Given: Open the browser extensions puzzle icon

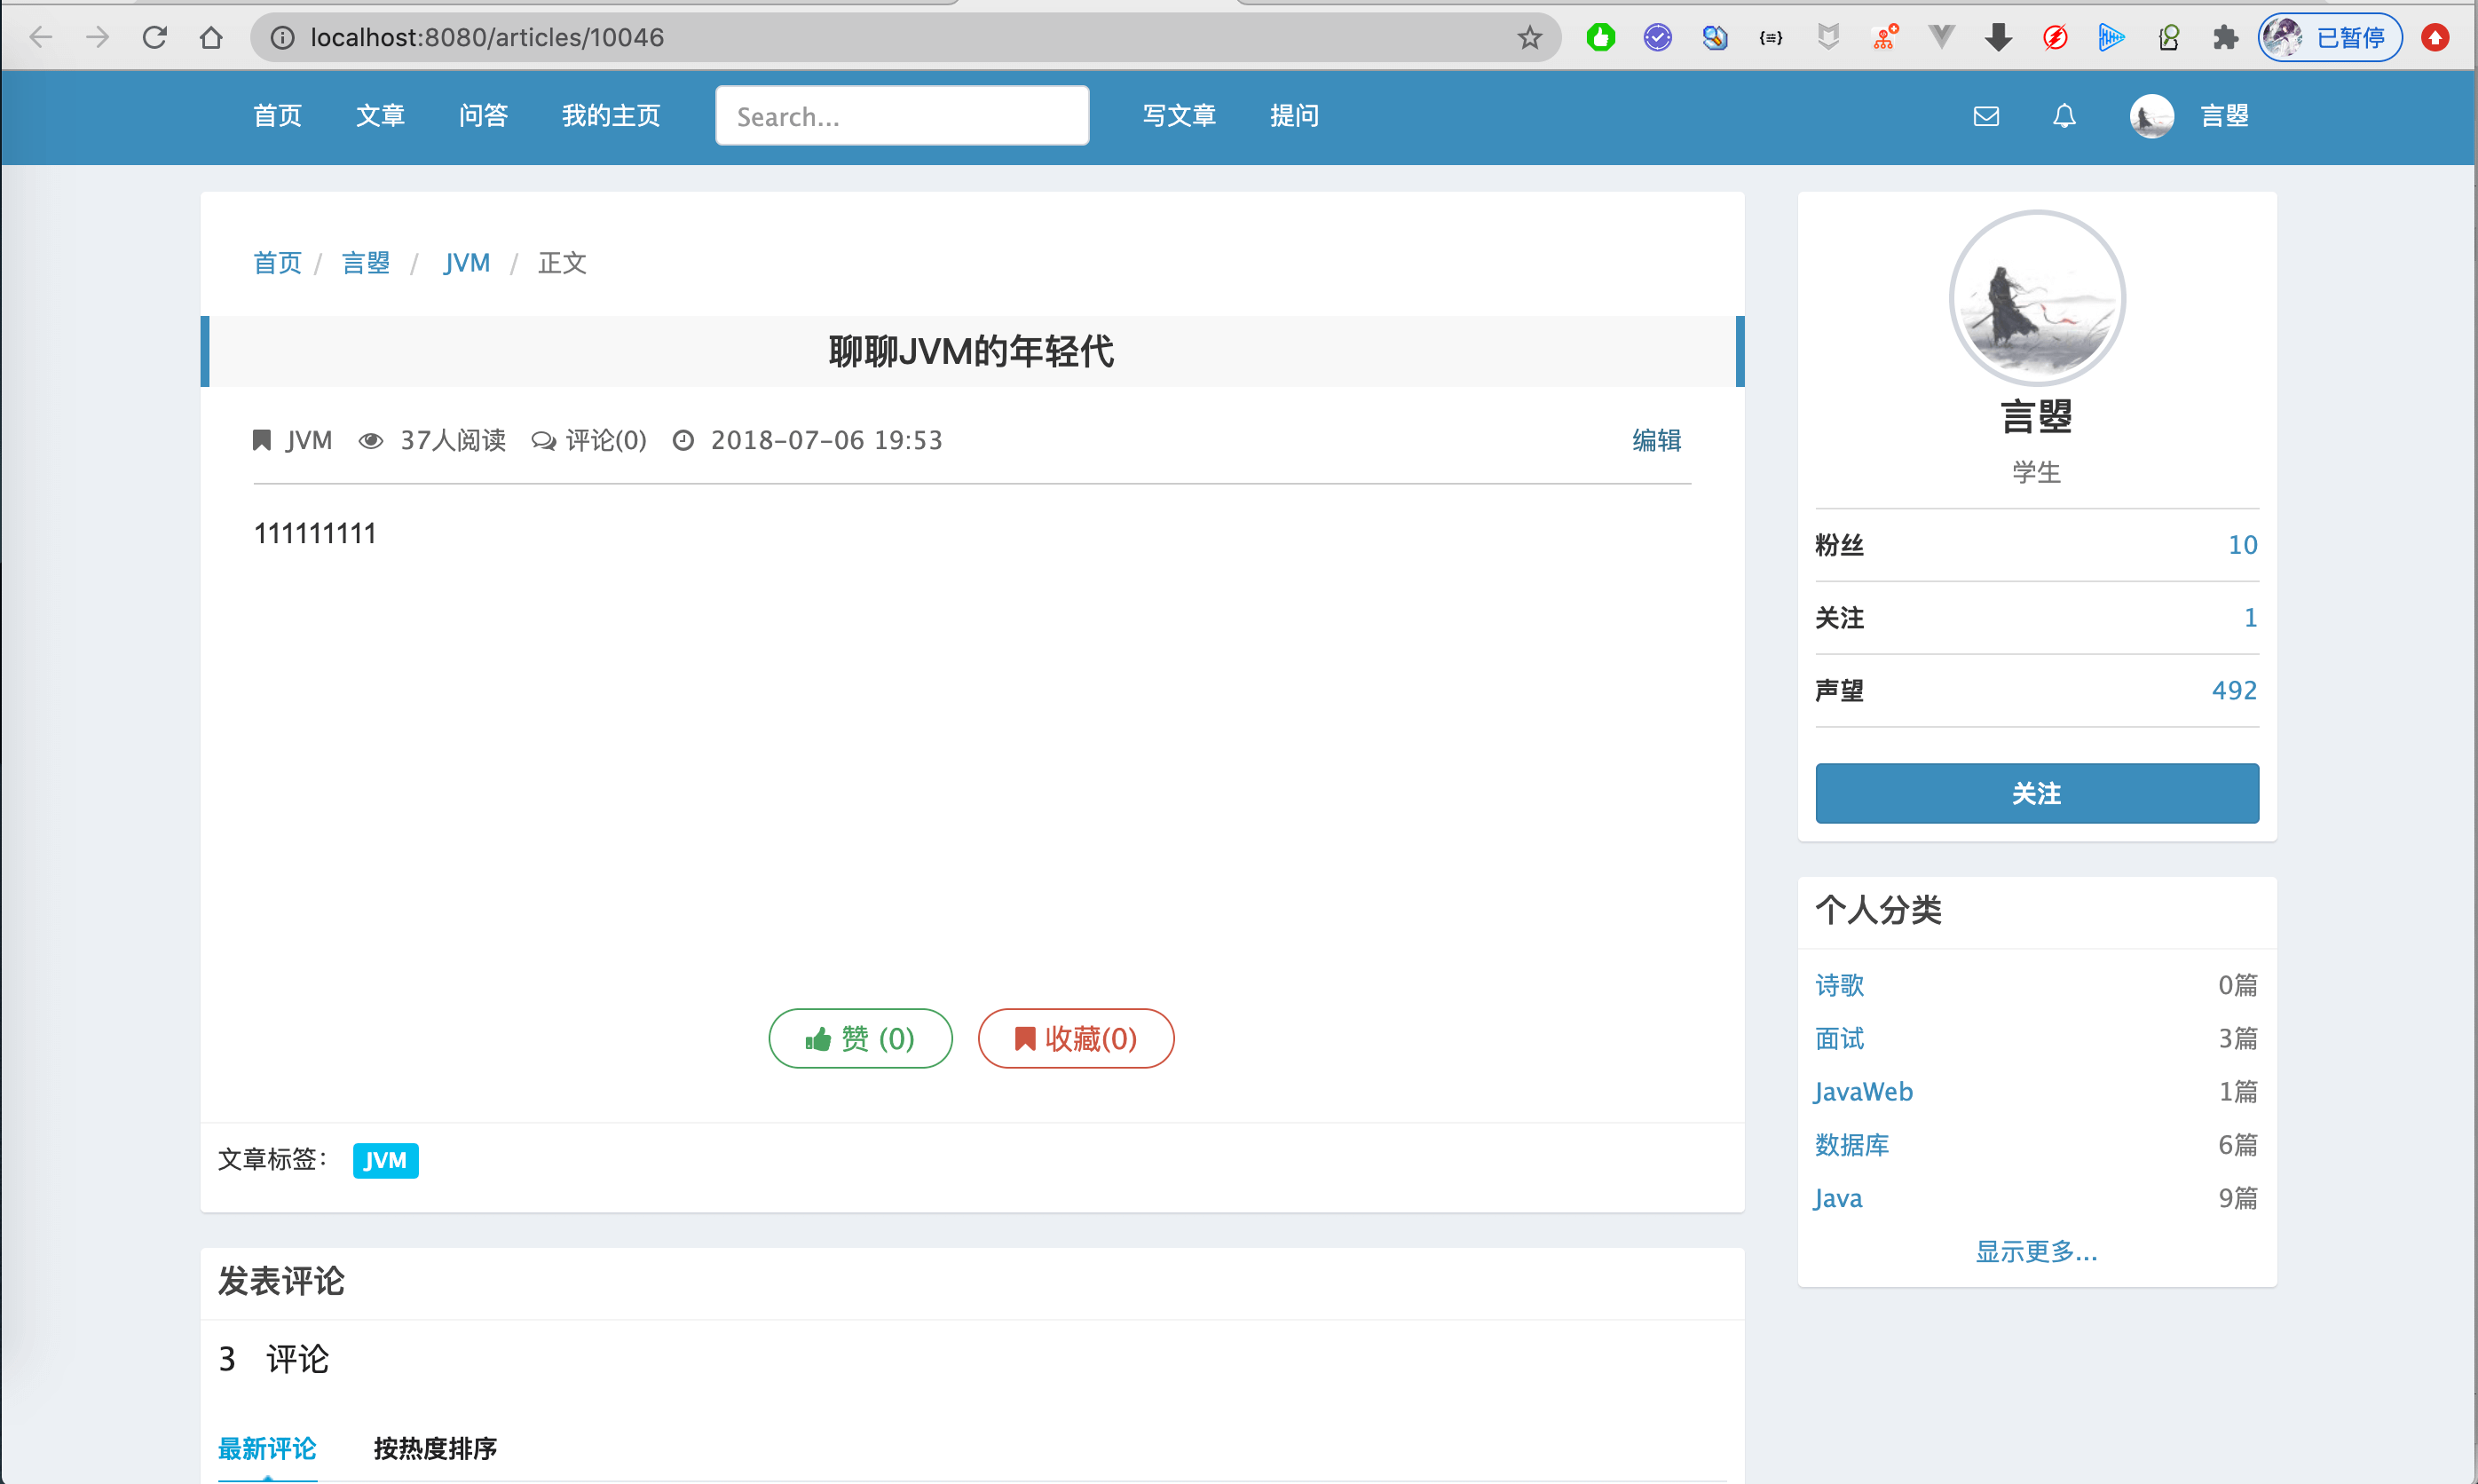Looking at the screenshot, I should (2225, 37).
